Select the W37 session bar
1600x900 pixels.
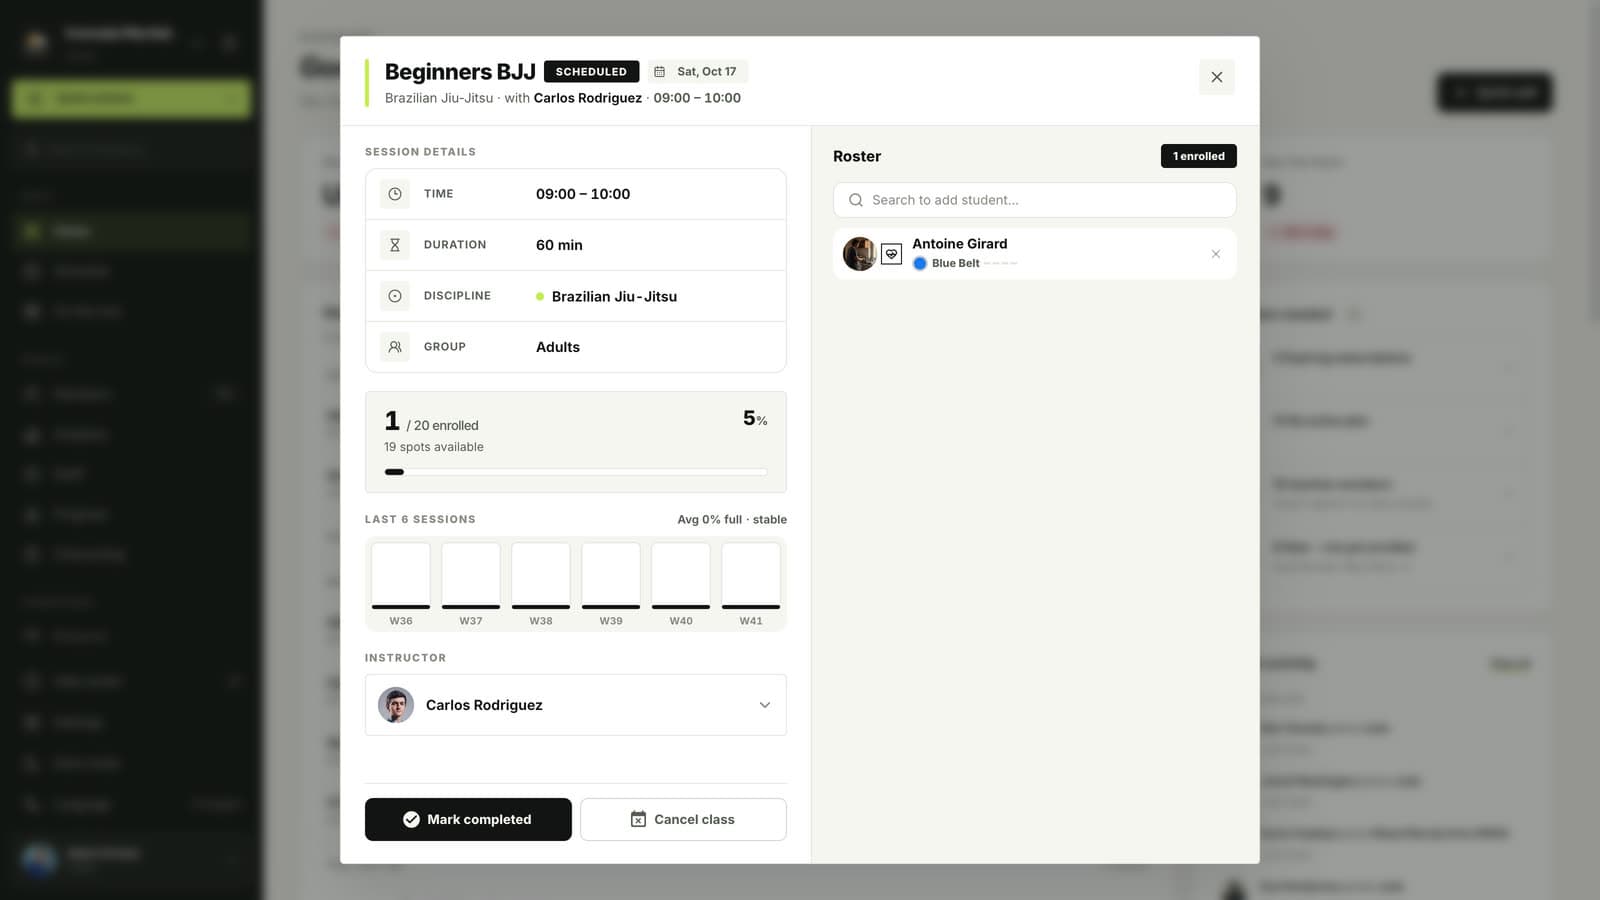click(471, 576)
